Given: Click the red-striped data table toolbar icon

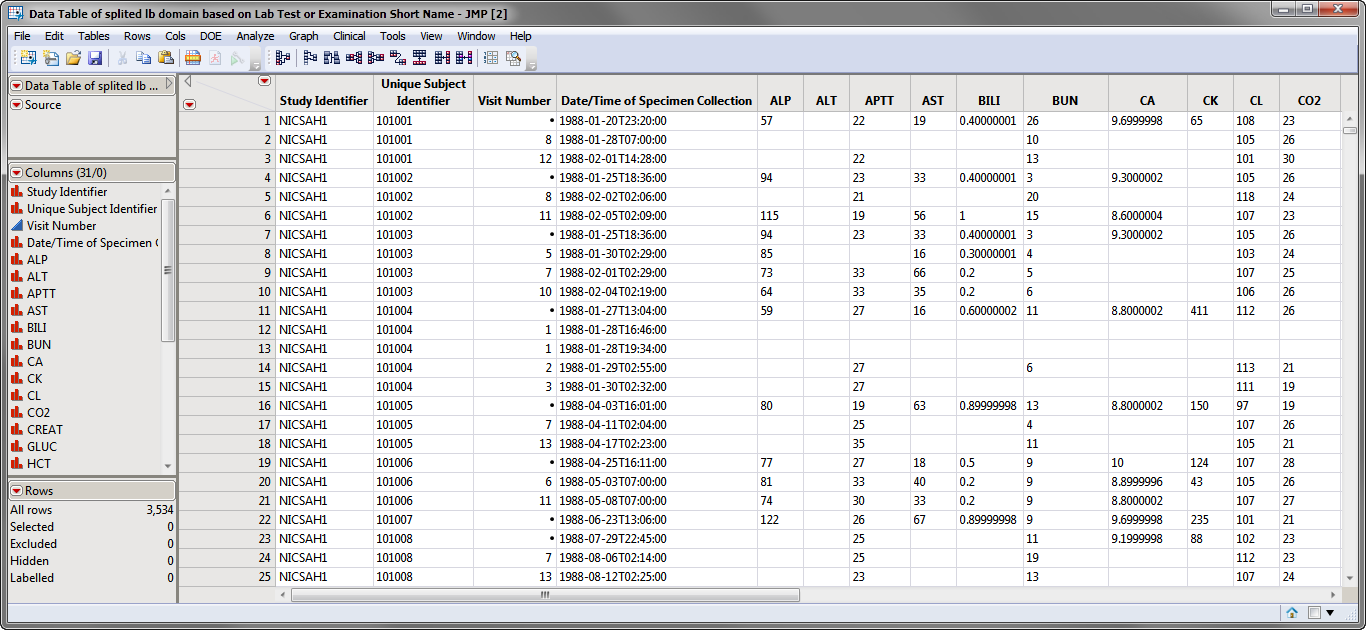Looking at the screenshot, I should coord(193,58).
